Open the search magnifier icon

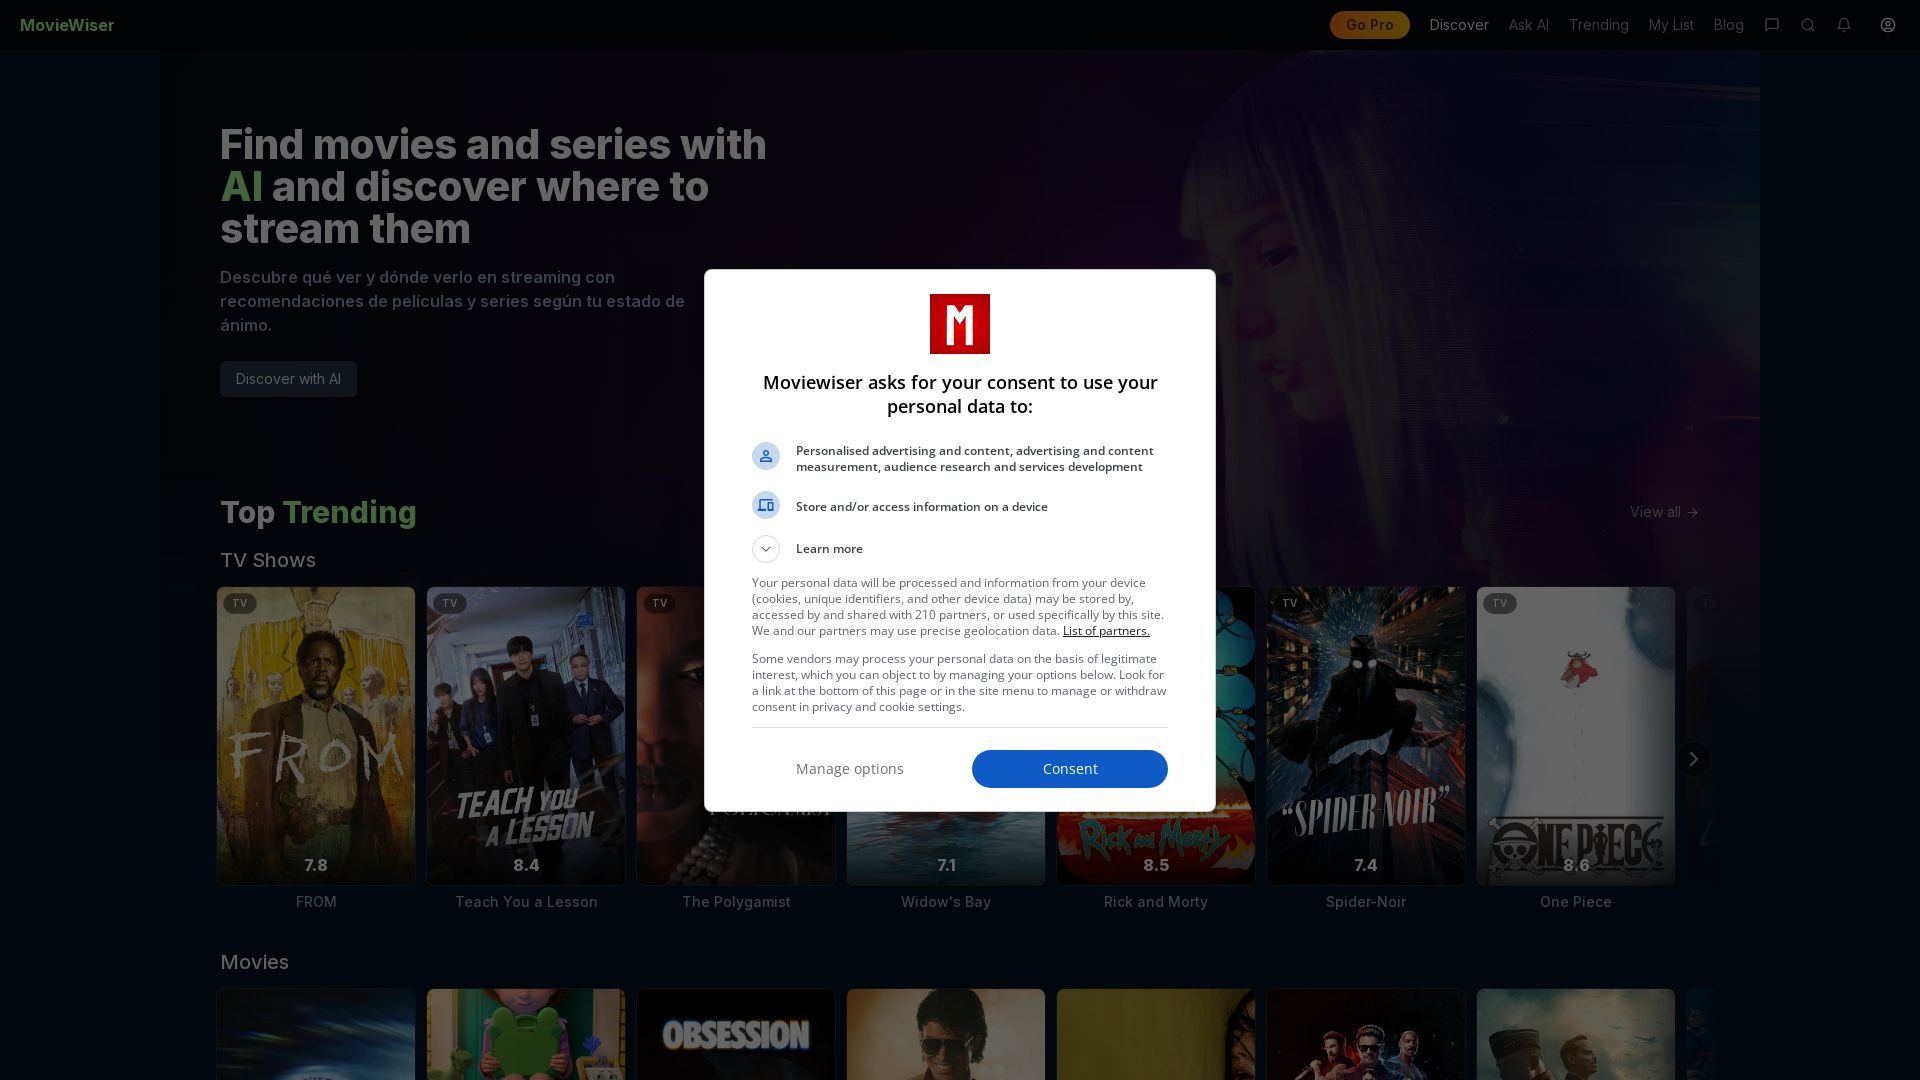[1808, 25]
